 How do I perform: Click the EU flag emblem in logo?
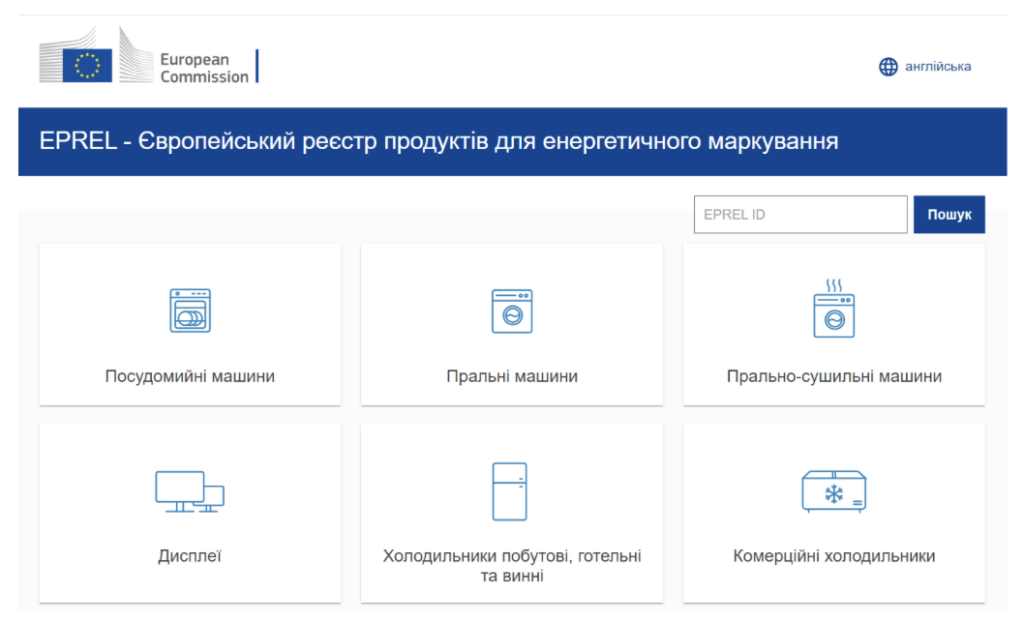88,66
